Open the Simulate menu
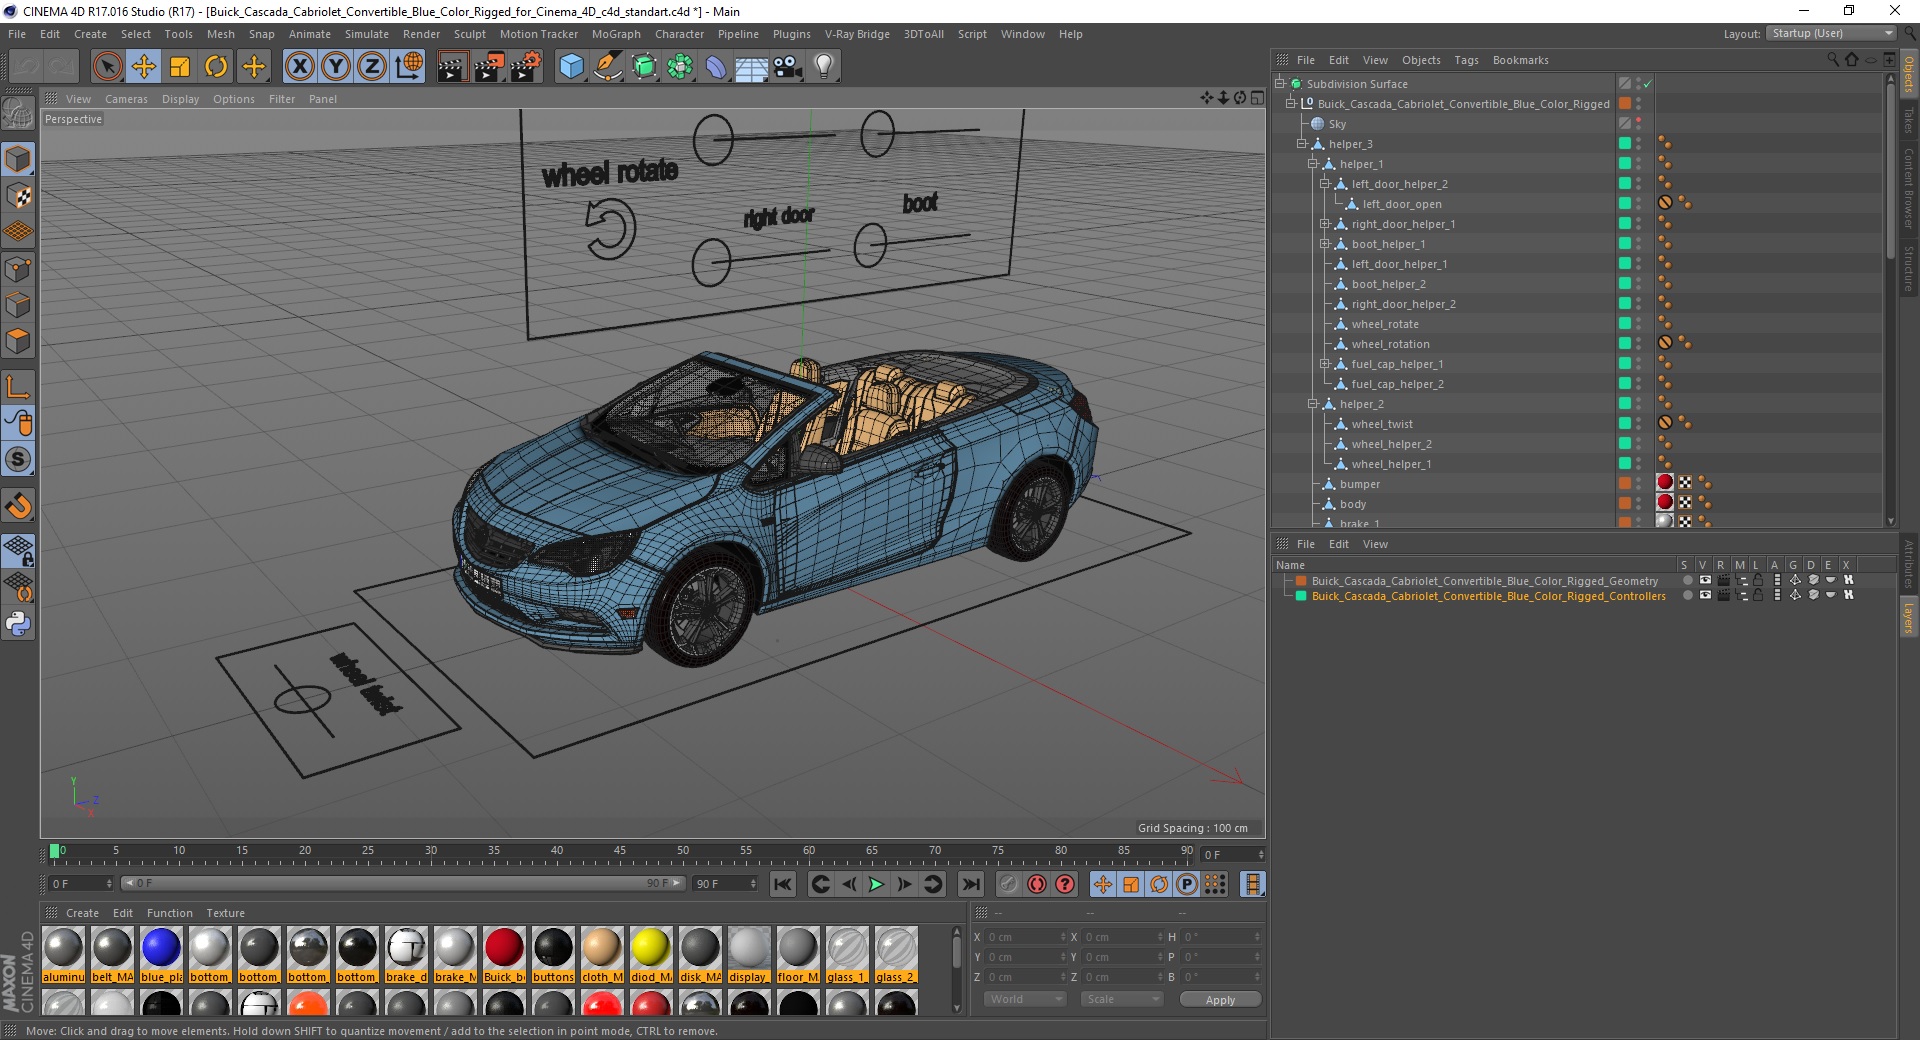The height and width of the screenshot is (1040, 1920). tap(367, 34)
